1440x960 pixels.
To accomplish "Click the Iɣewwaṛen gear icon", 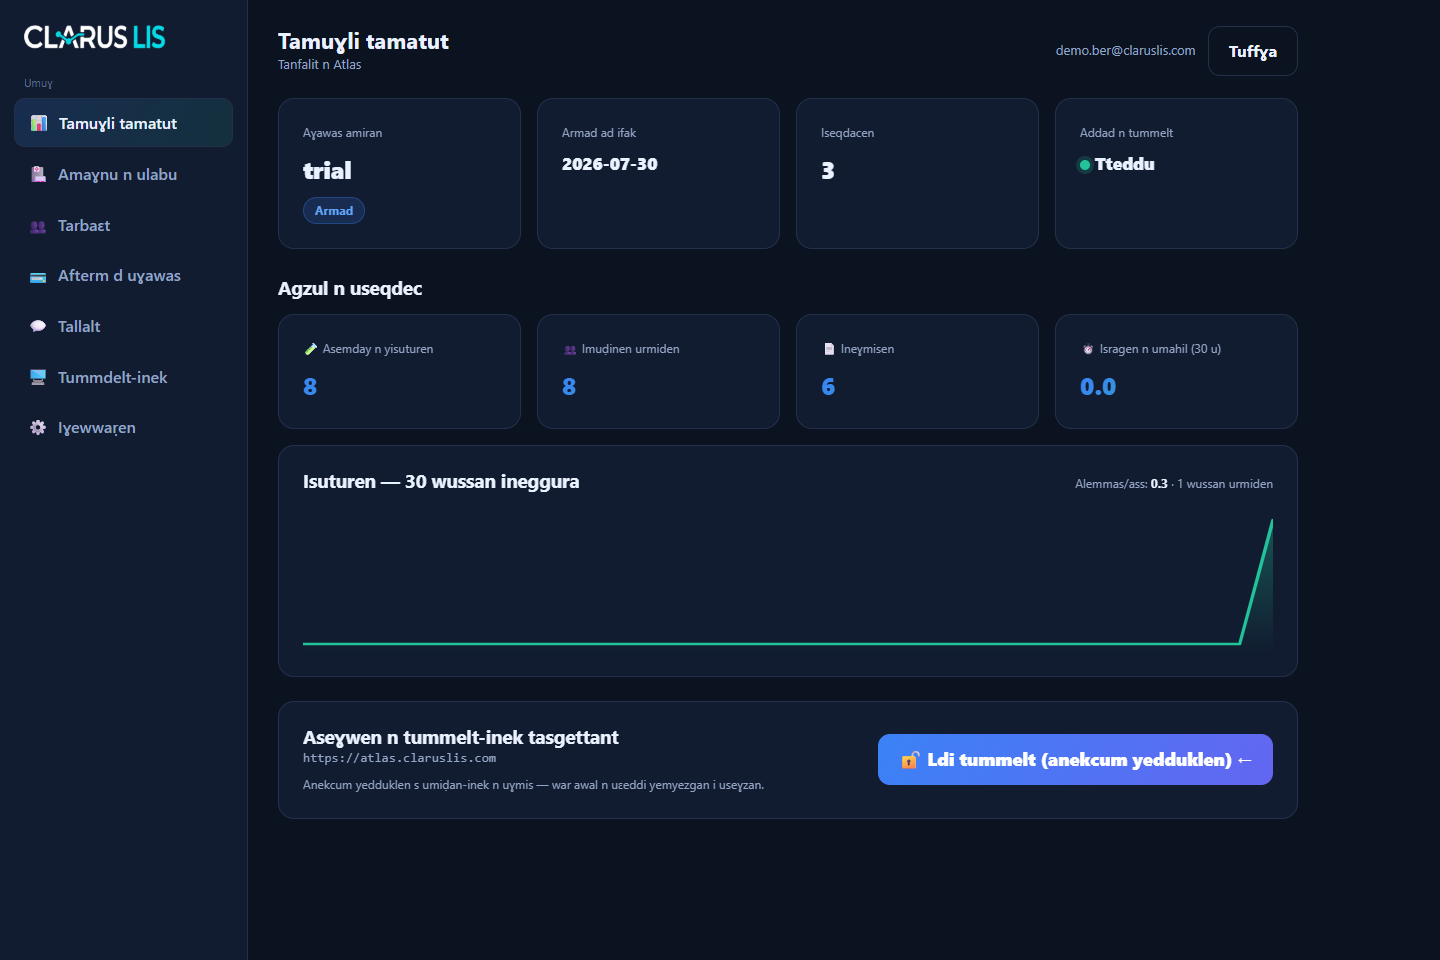I will [38, 428].
